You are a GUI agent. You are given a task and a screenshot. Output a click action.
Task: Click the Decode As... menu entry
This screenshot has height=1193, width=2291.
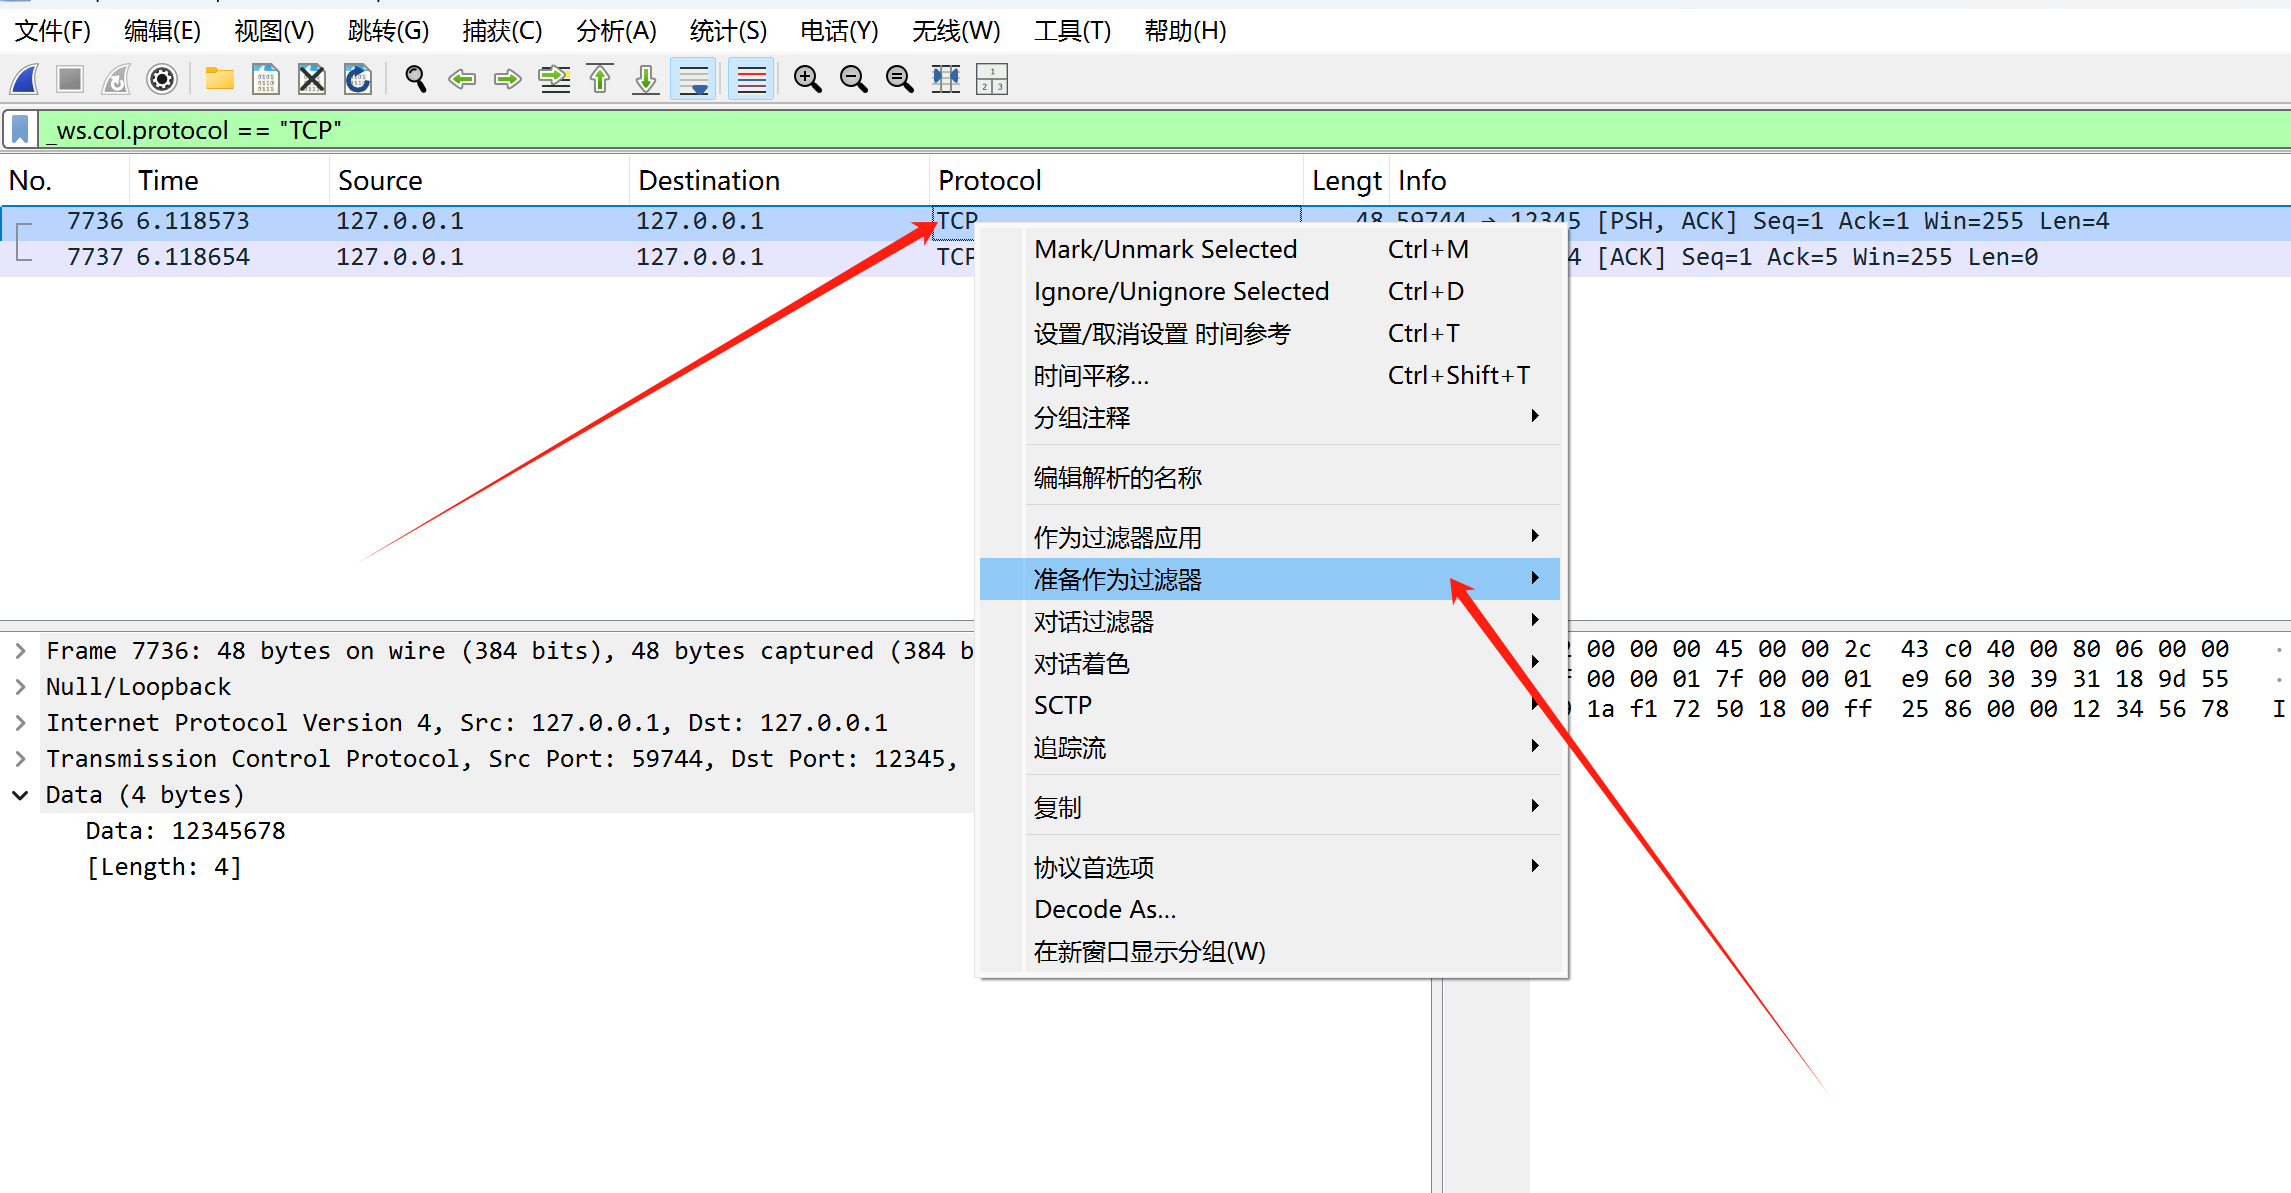[1104, 909]
